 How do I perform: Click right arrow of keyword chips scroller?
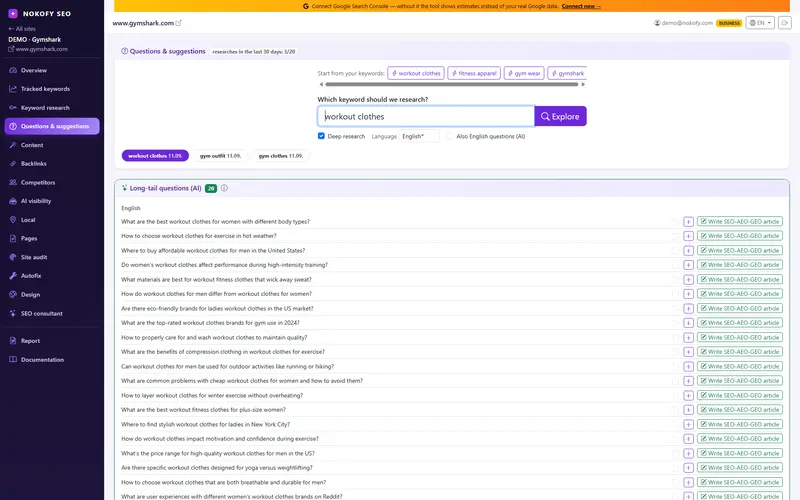coord(583,85)
